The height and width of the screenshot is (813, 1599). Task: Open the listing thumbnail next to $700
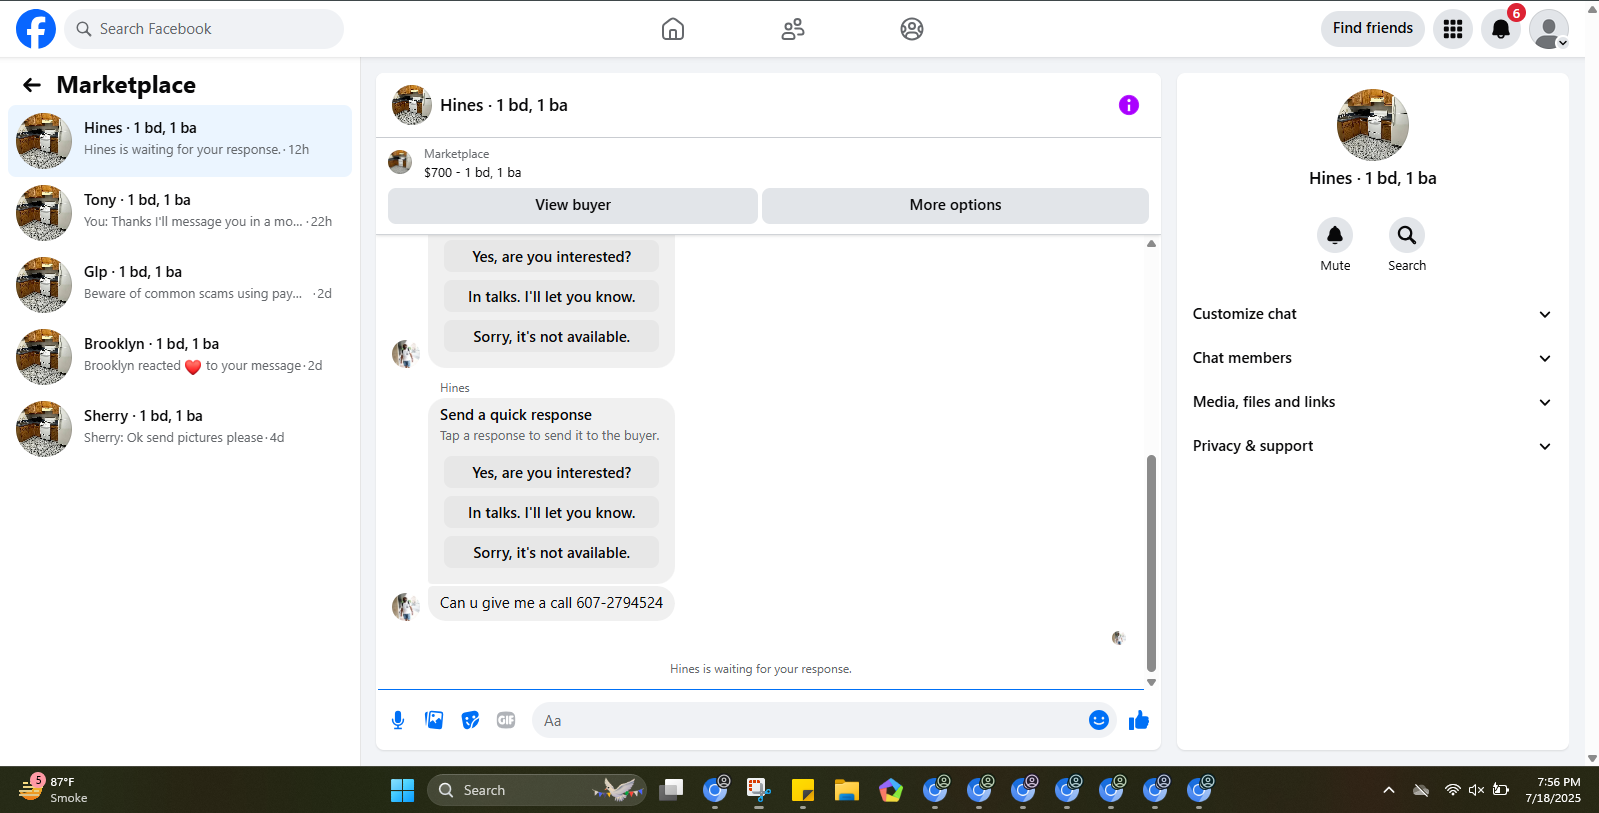tap(400, 162)
